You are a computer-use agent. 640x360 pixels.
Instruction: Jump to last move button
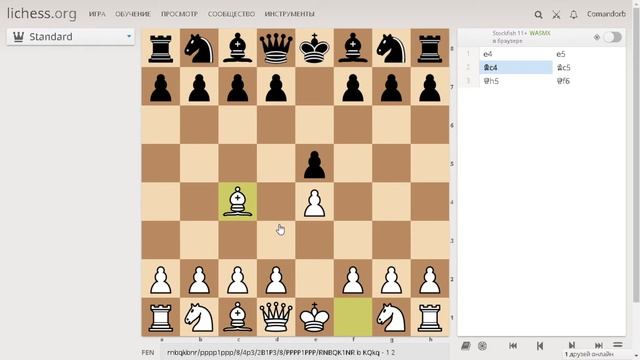point(599,346)
